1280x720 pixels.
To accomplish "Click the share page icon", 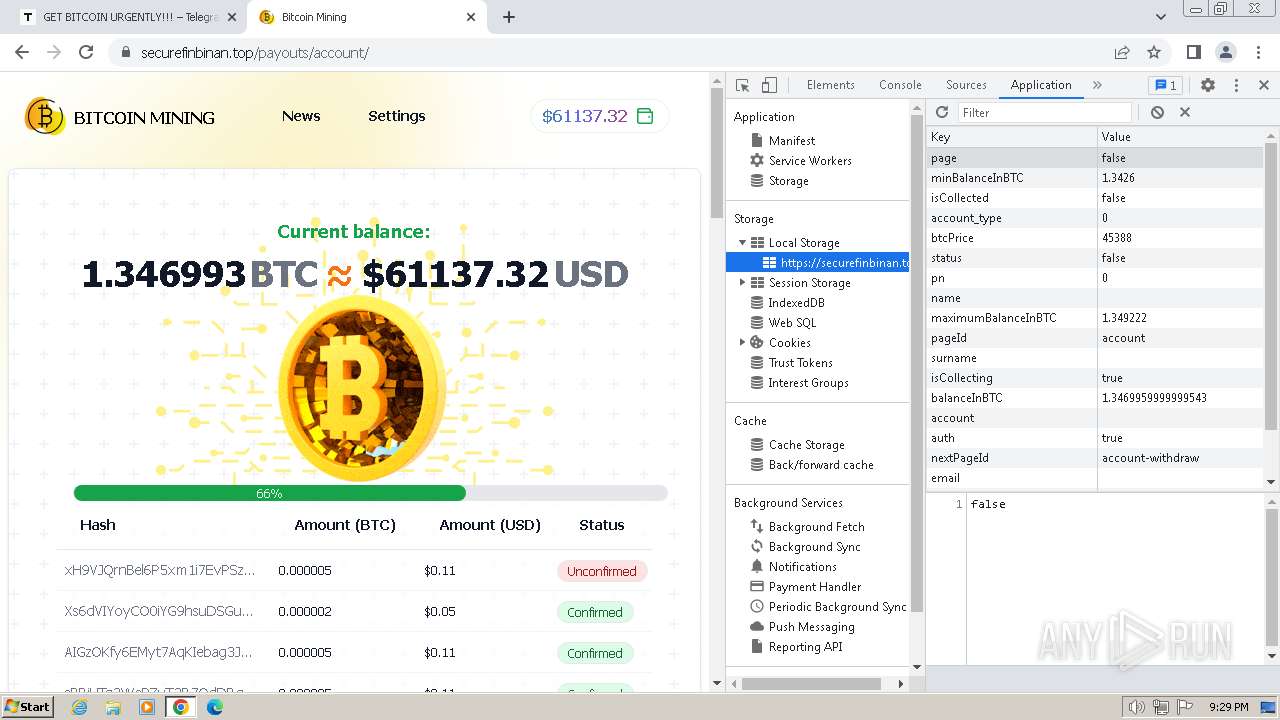I will [1122, 52].
